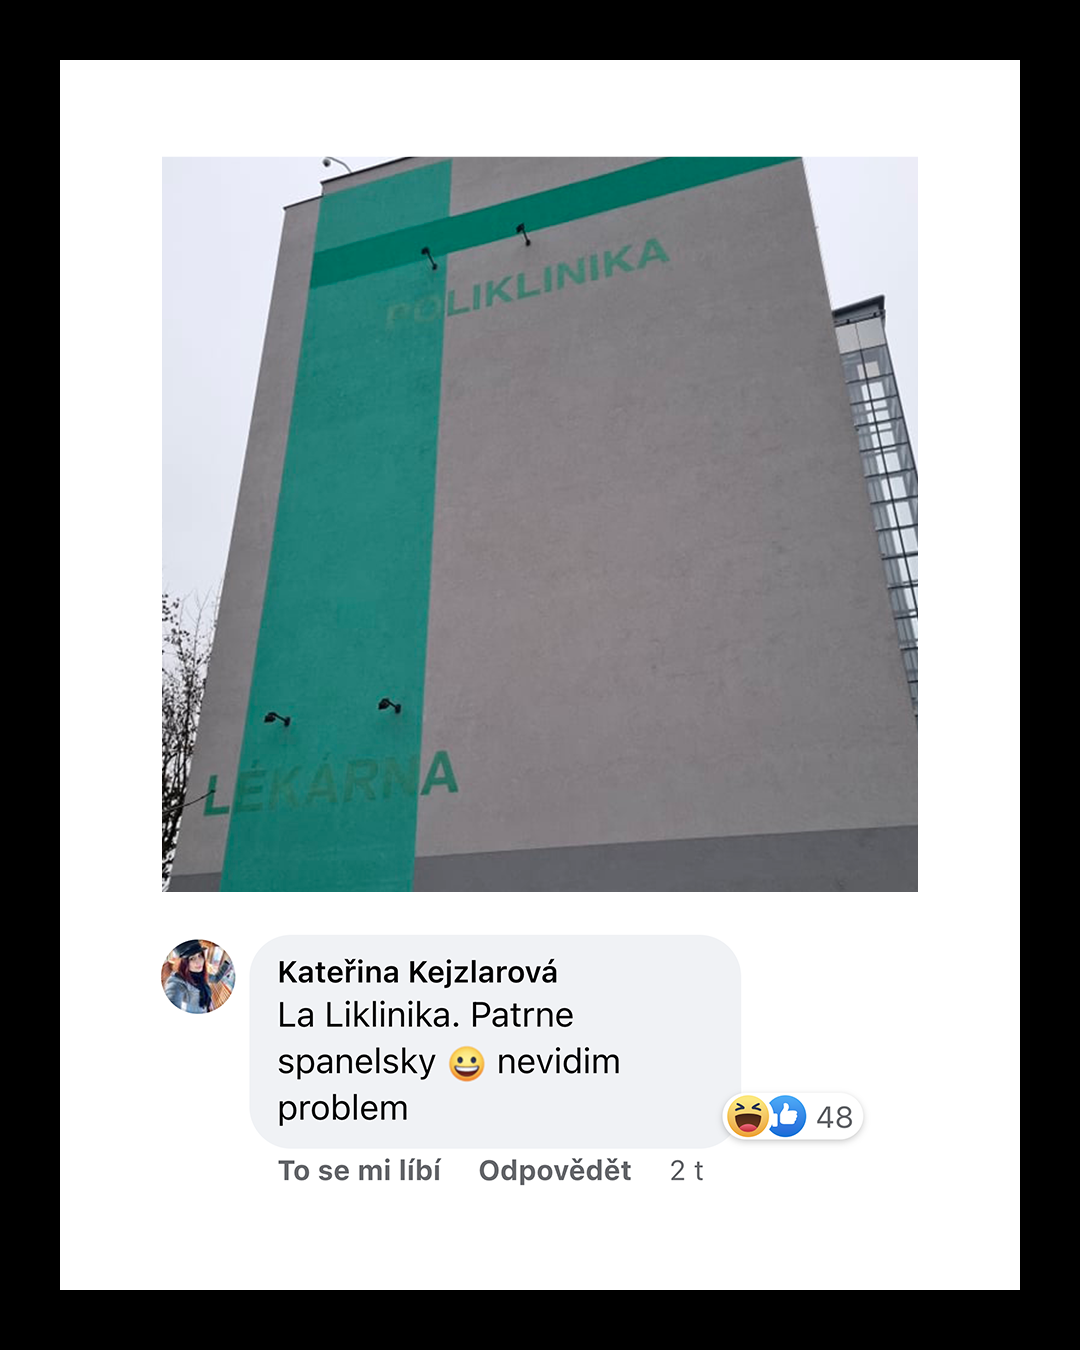Click the rooftop security camera in photo
Screen dimensions: 1080x1350
(x=335, y=163)
